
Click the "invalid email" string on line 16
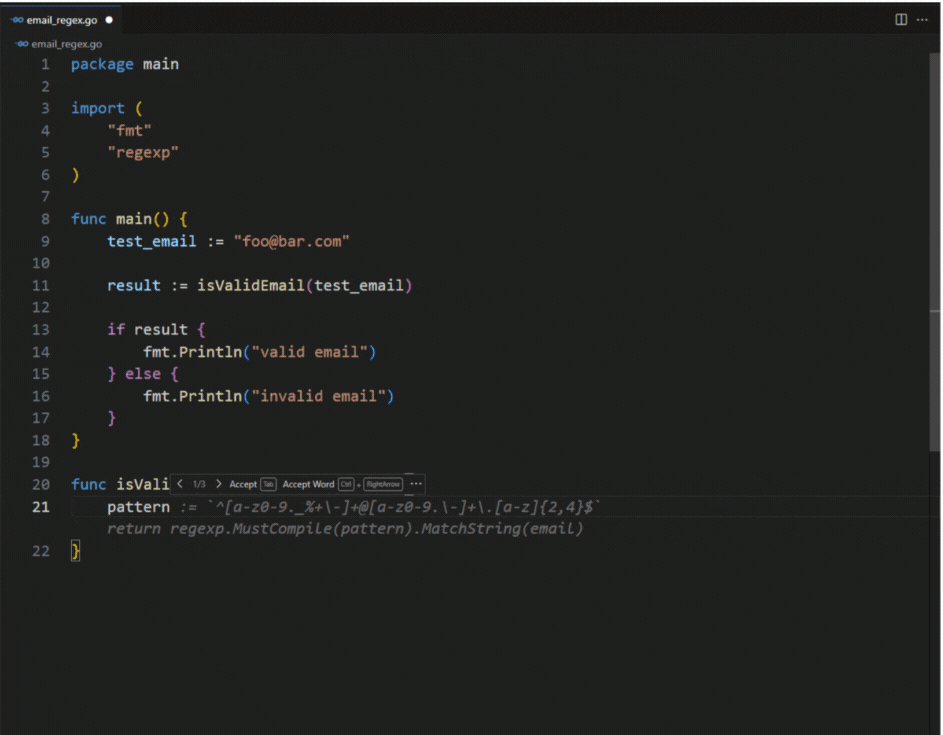322,396
